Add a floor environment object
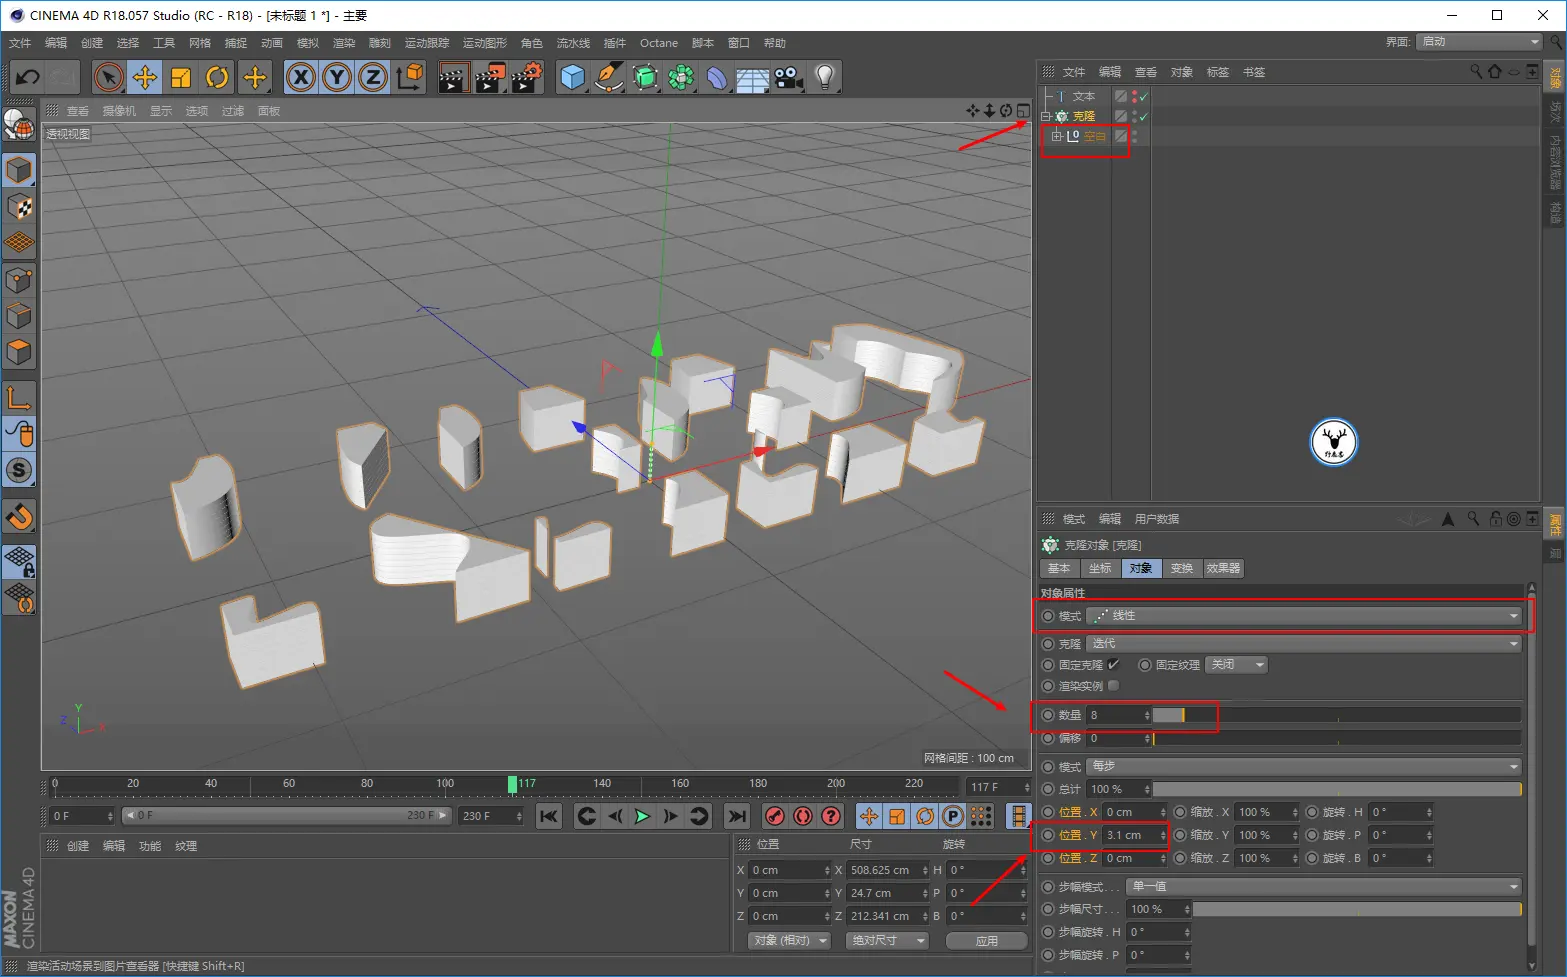Viewport: 1567px width, 977px height. tap(753, 77)
